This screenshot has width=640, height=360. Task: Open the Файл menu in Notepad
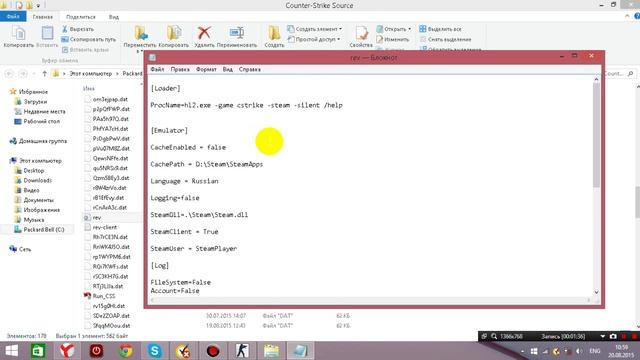coord(157,69)
